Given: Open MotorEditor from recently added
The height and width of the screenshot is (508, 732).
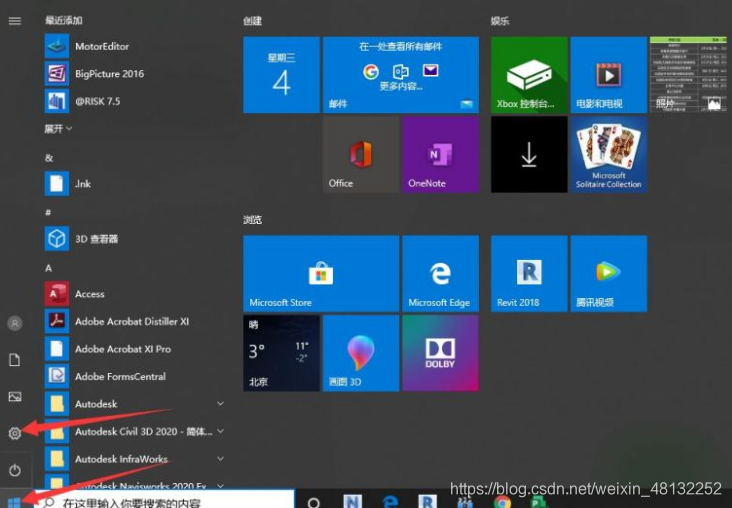Looking at the screenshot, I should [x=101, y=46].
